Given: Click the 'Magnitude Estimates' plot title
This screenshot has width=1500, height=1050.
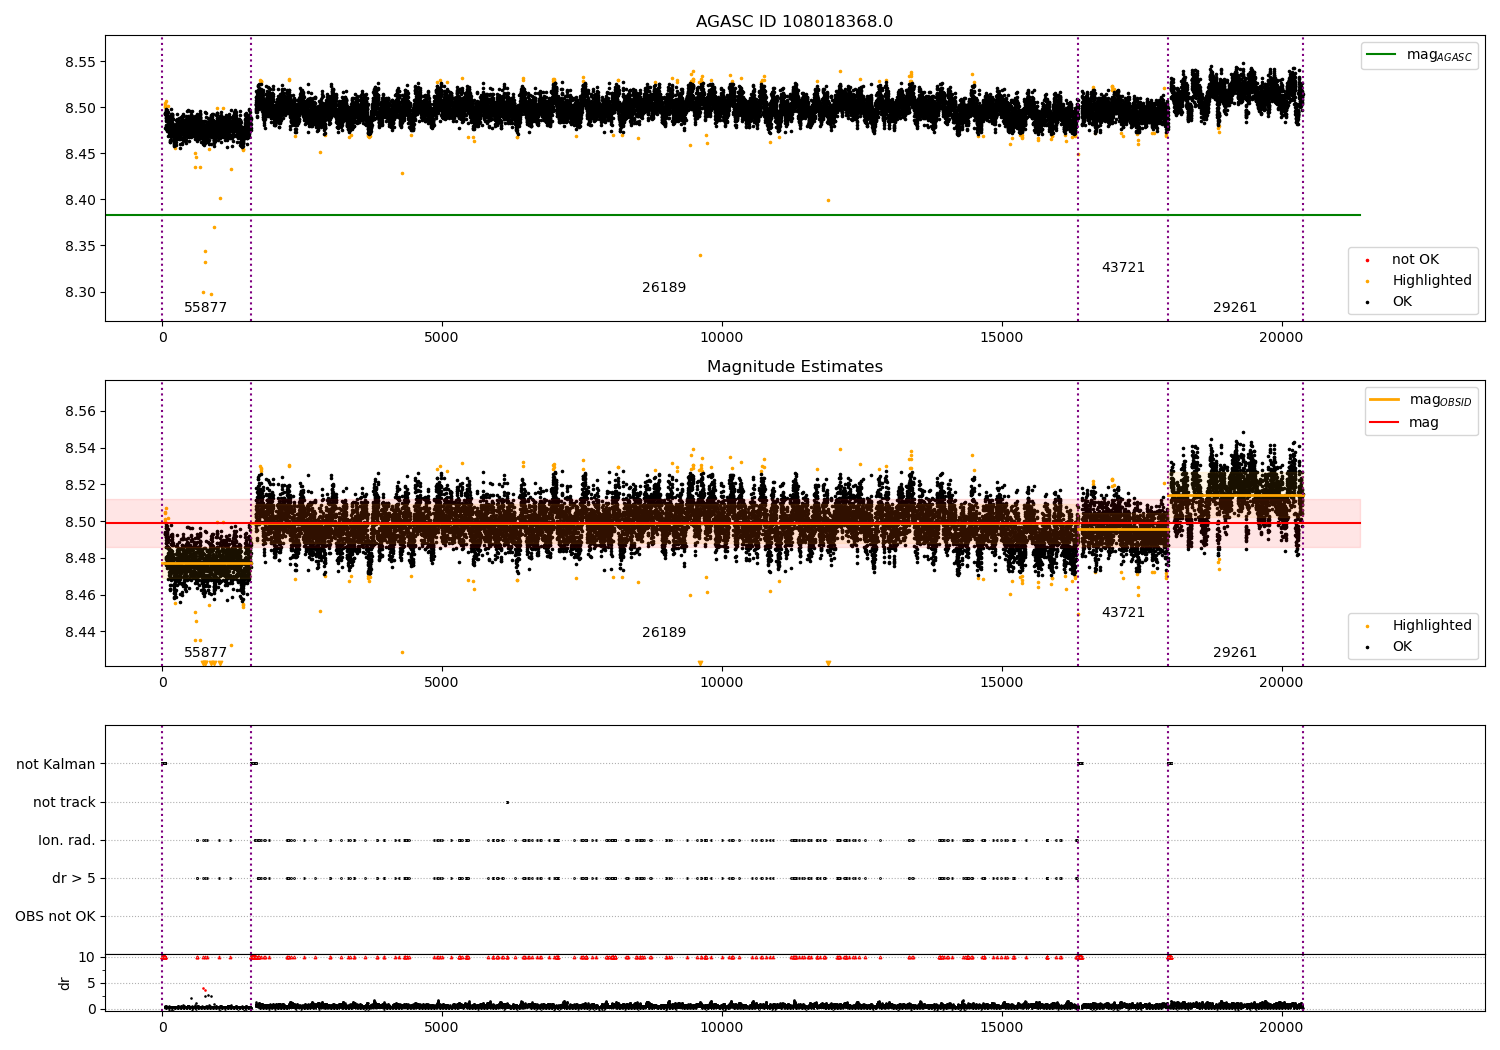Looking at the screenshot, I should (x=794, y=367).
